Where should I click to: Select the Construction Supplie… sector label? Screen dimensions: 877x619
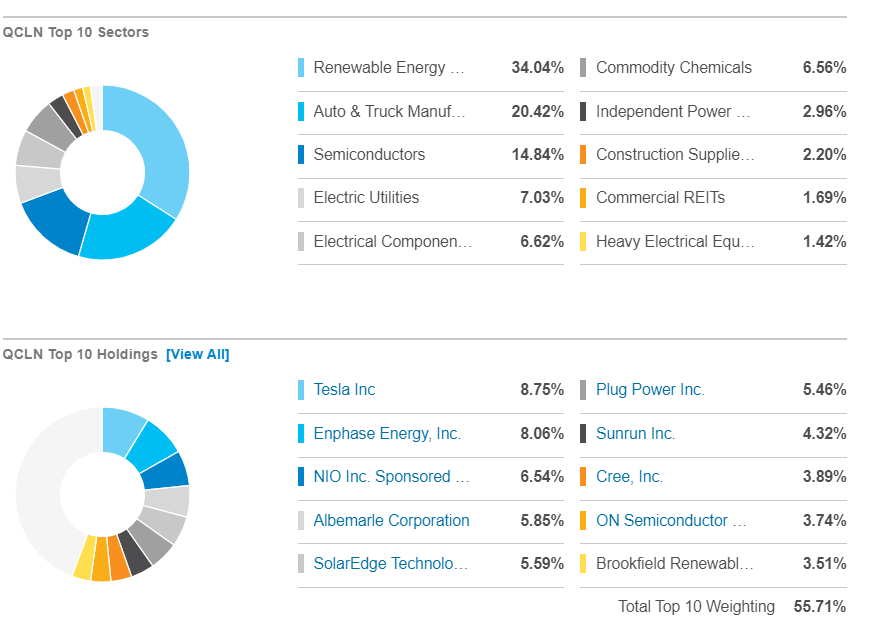point(675,154)
